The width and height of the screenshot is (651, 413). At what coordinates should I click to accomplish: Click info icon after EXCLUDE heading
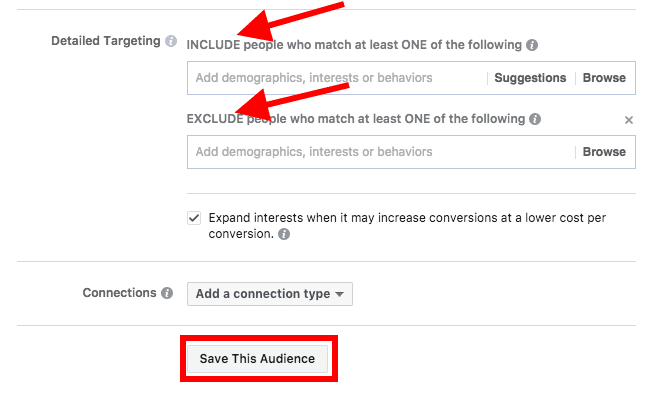tap(536, 119)
